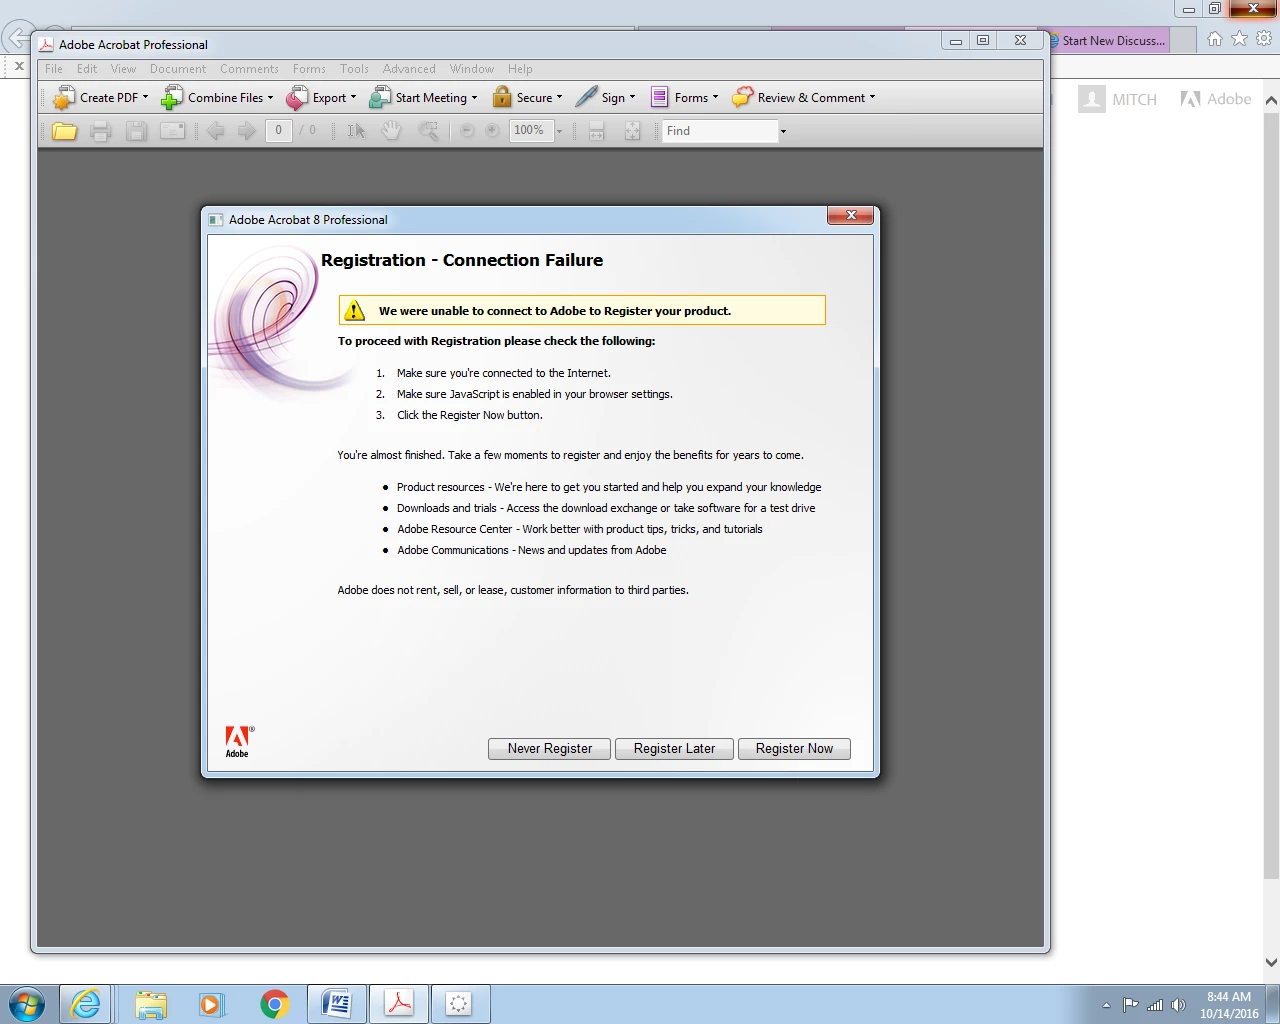
Task: Click the Zoom Out minus icon
Action: [x=467, y=131]
